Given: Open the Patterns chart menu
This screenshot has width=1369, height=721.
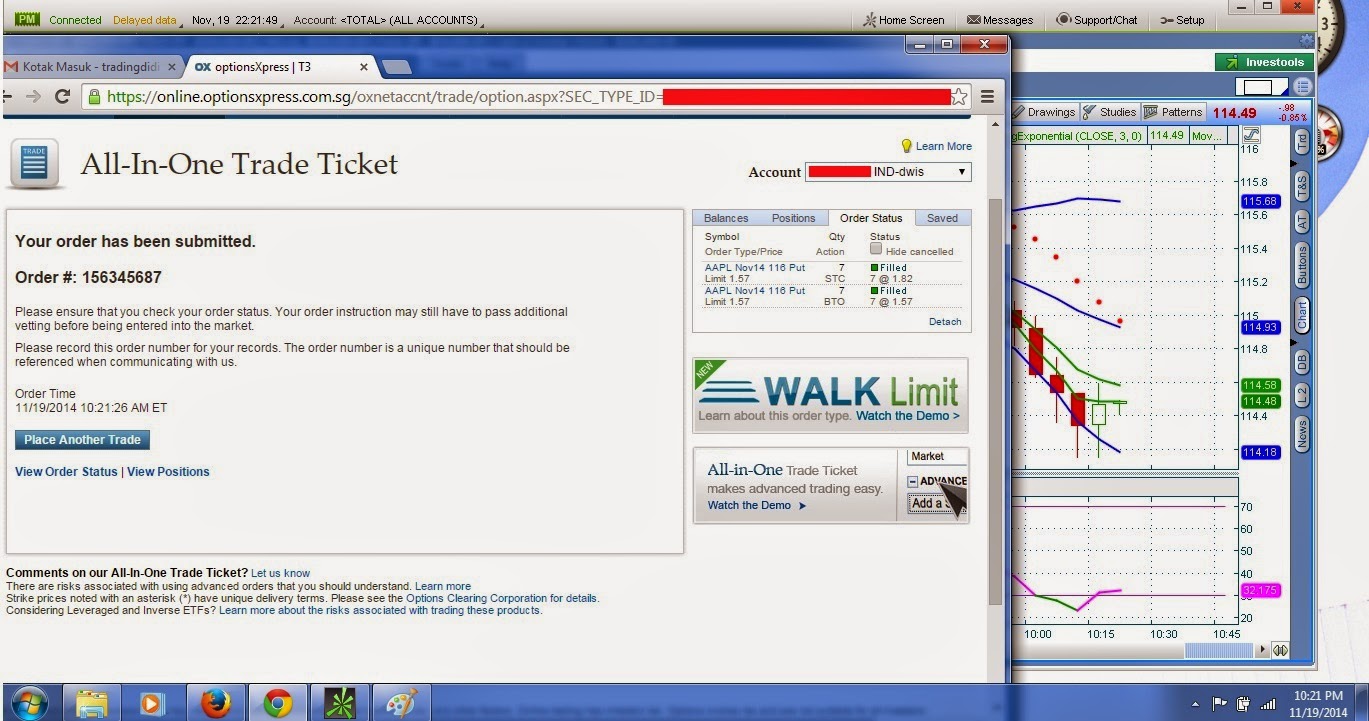Looking at the screenshot, I should point(1174,112).
